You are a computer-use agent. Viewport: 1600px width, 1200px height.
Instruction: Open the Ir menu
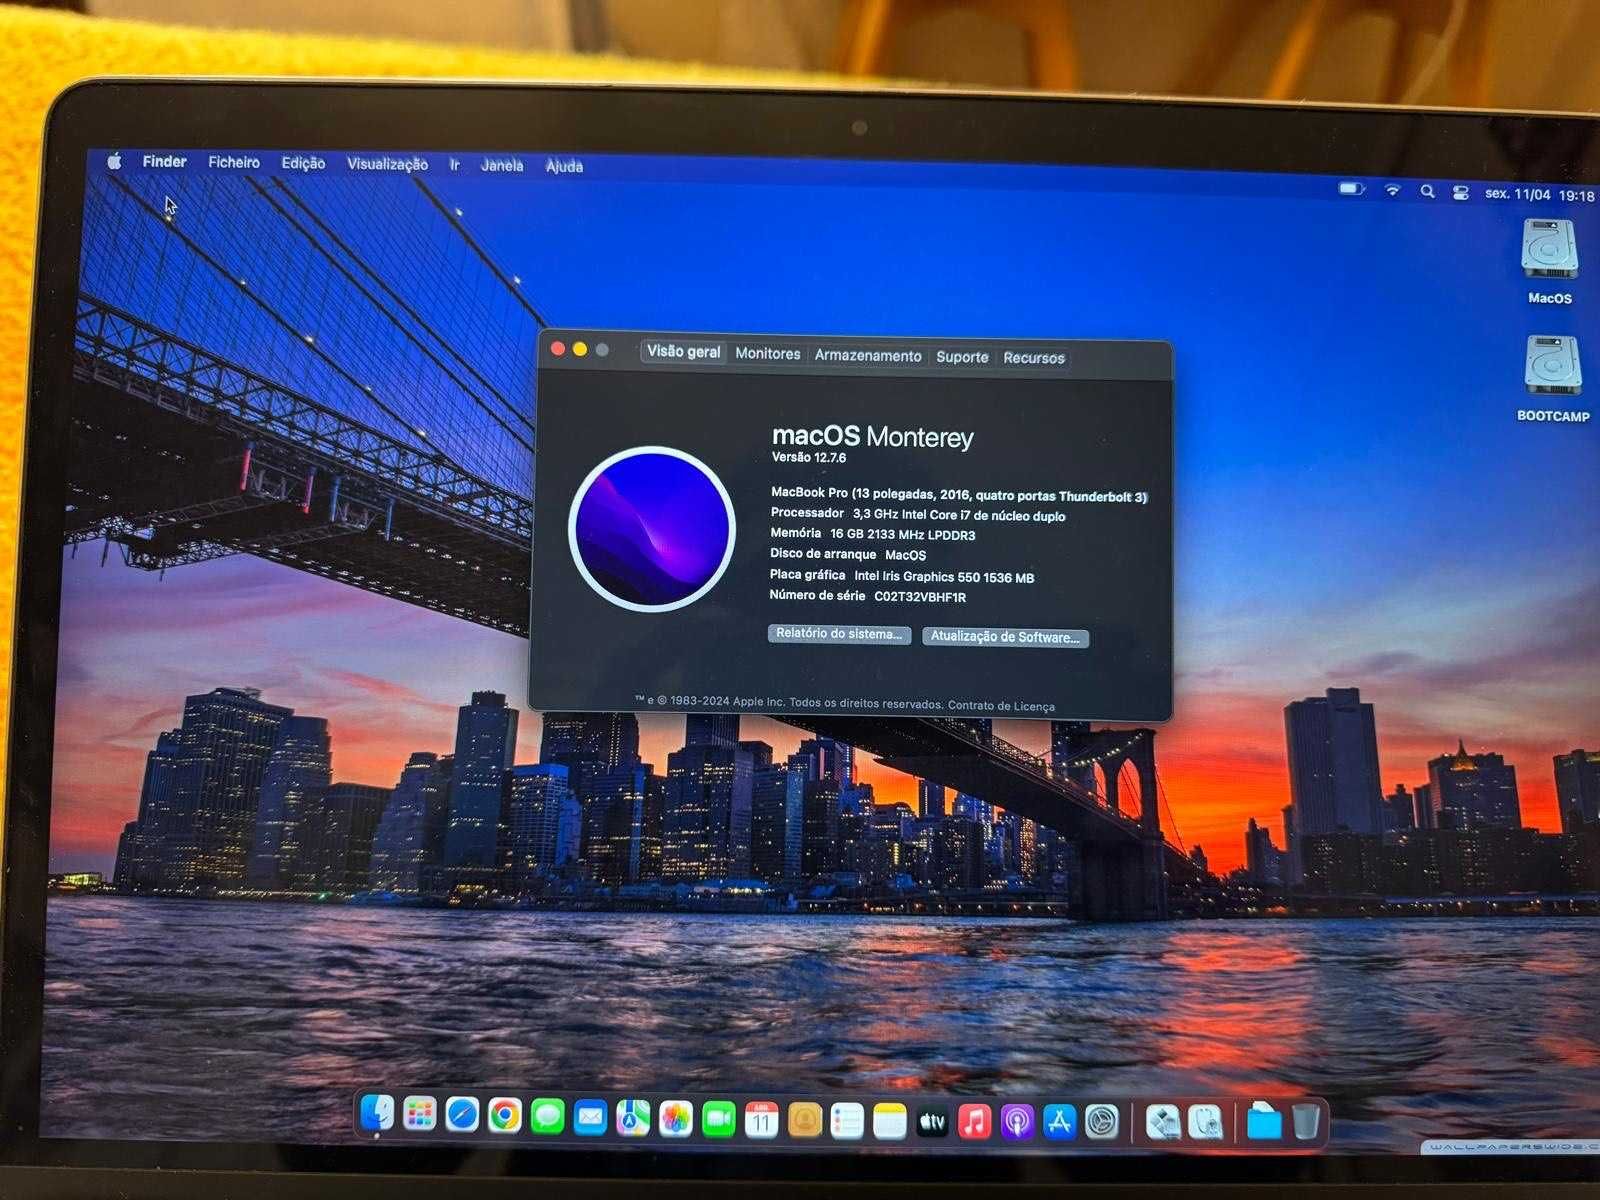click(455, 165)
